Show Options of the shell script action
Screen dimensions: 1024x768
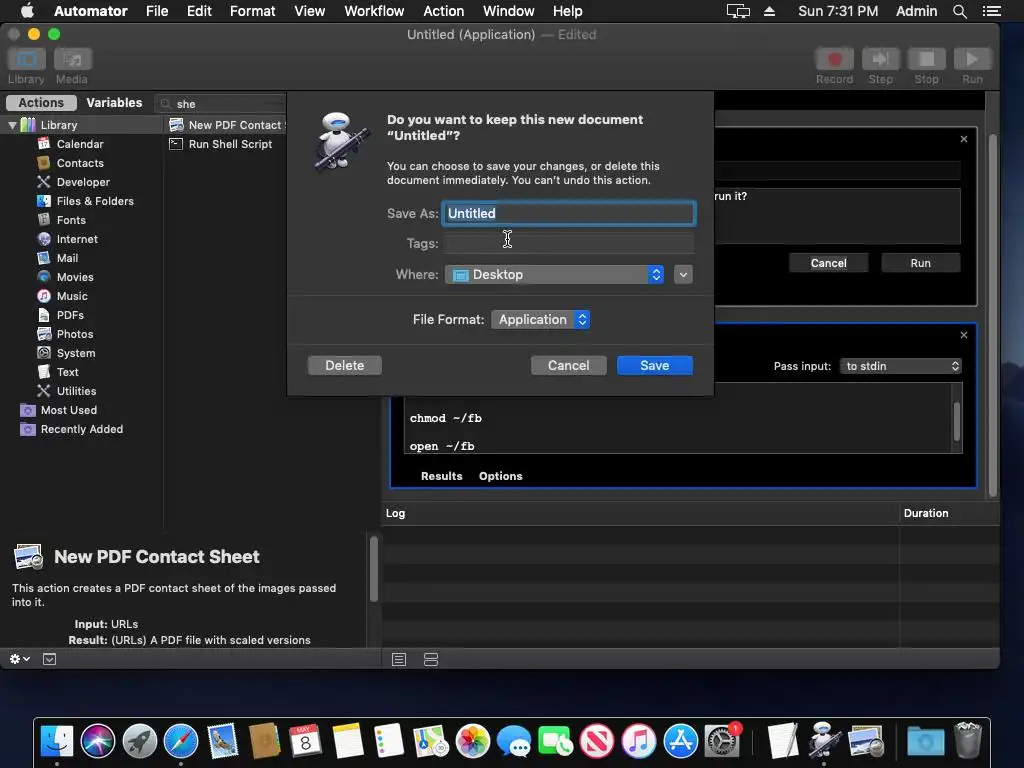click(500, 476)
